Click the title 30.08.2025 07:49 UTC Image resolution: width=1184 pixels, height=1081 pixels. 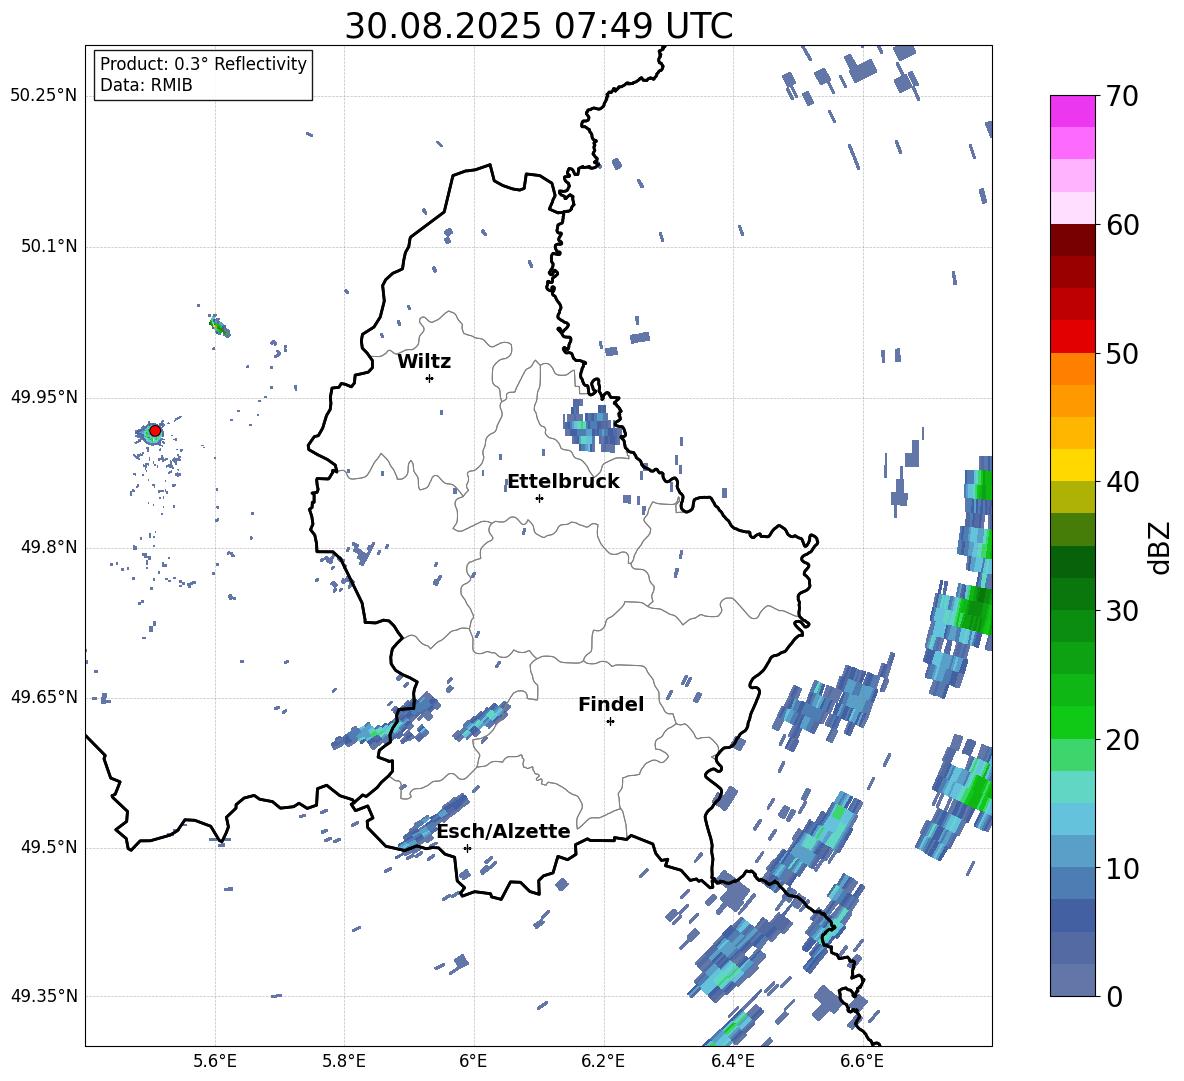pos(538,26)
